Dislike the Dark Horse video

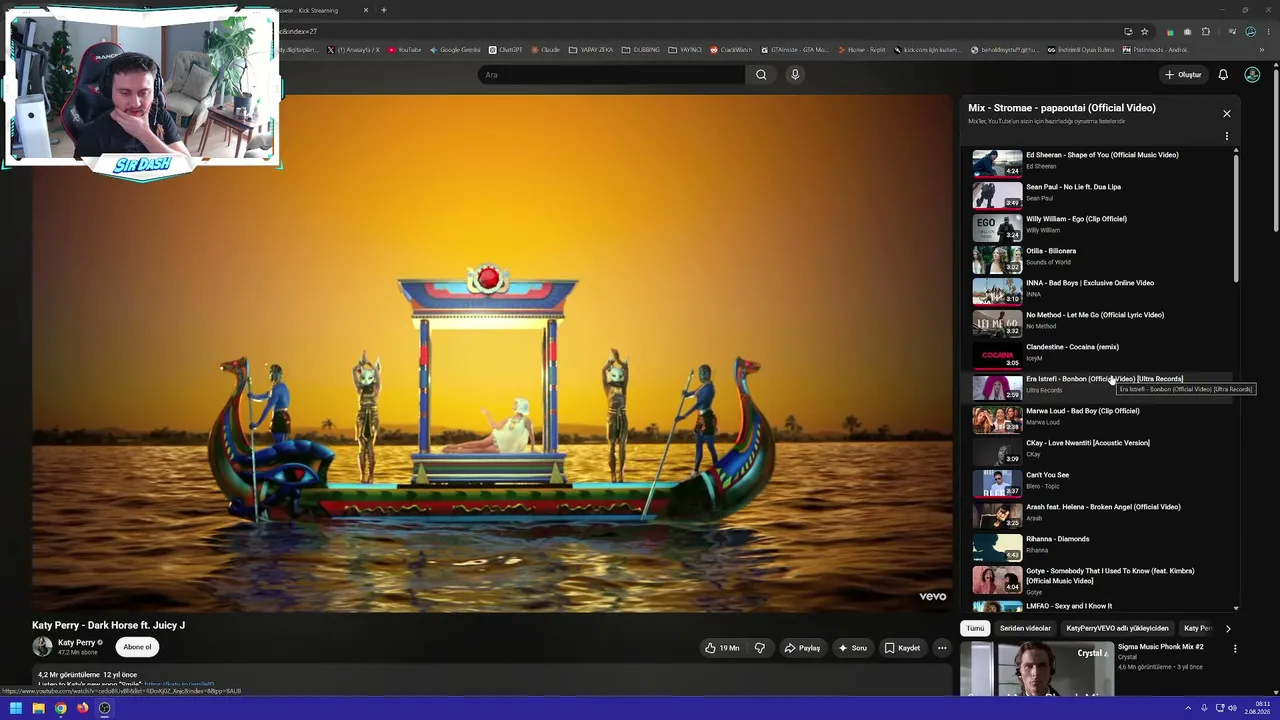(760, 648)
